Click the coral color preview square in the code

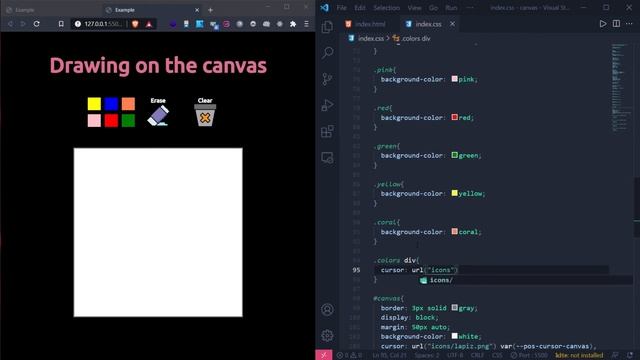[454, 231]
